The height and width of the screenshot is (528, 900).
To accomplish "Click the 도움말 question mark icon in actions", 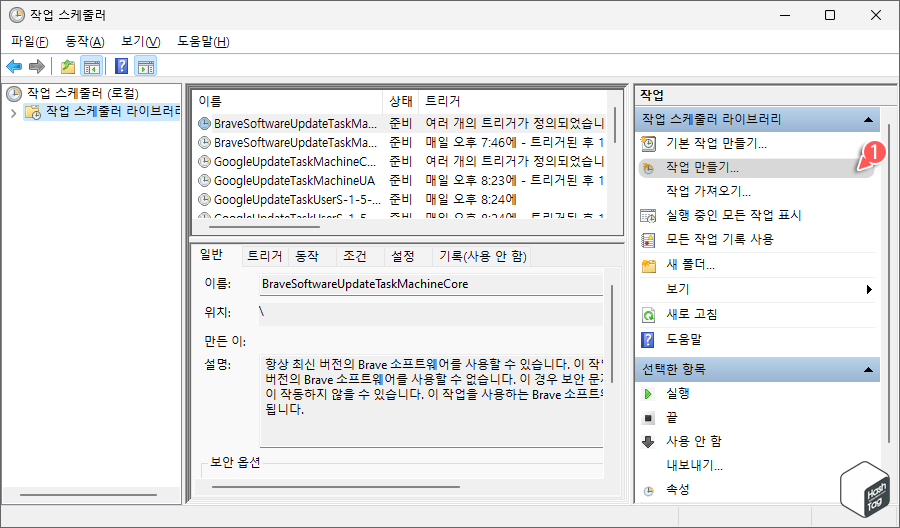I will point(648,340).
